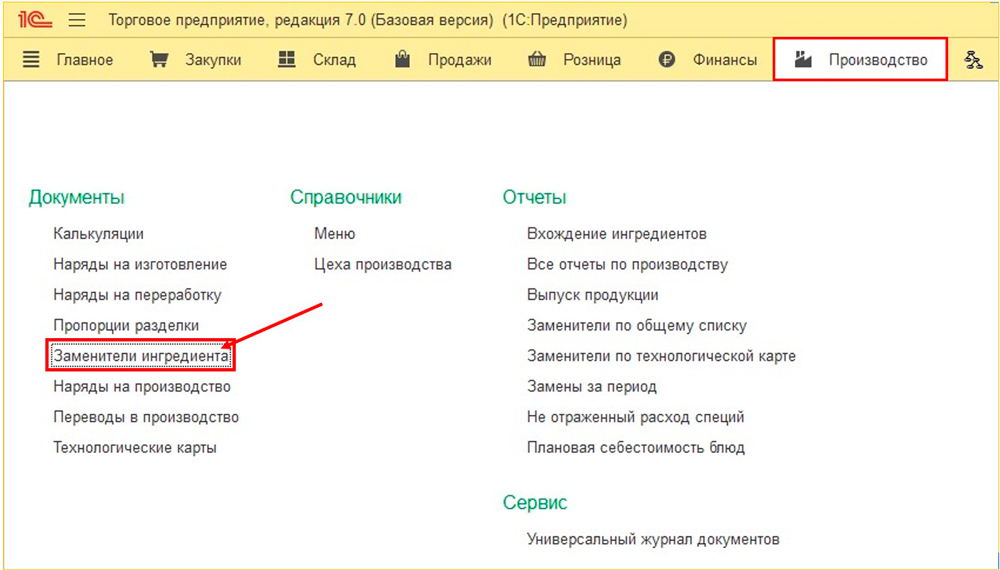Open the Главное section
The height and width of the screenshot is (570, 1000).
[84, 60]
